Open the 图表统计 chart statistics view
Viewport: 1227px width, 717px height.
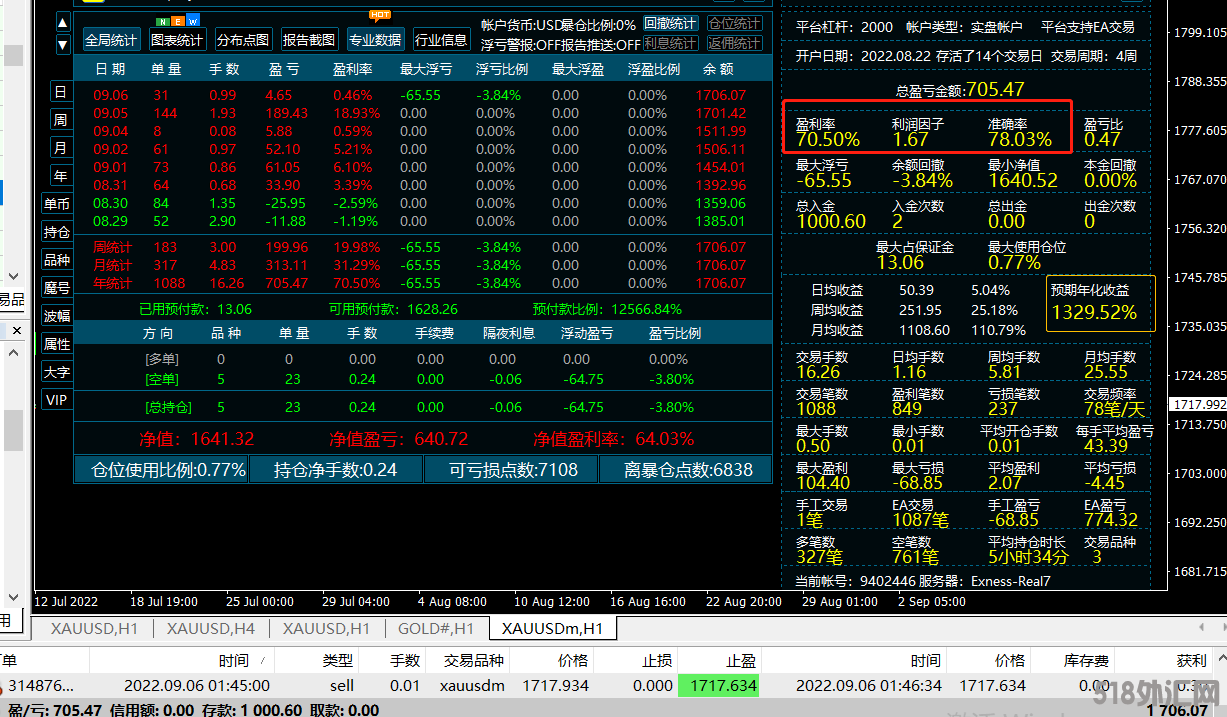[177, 40]
